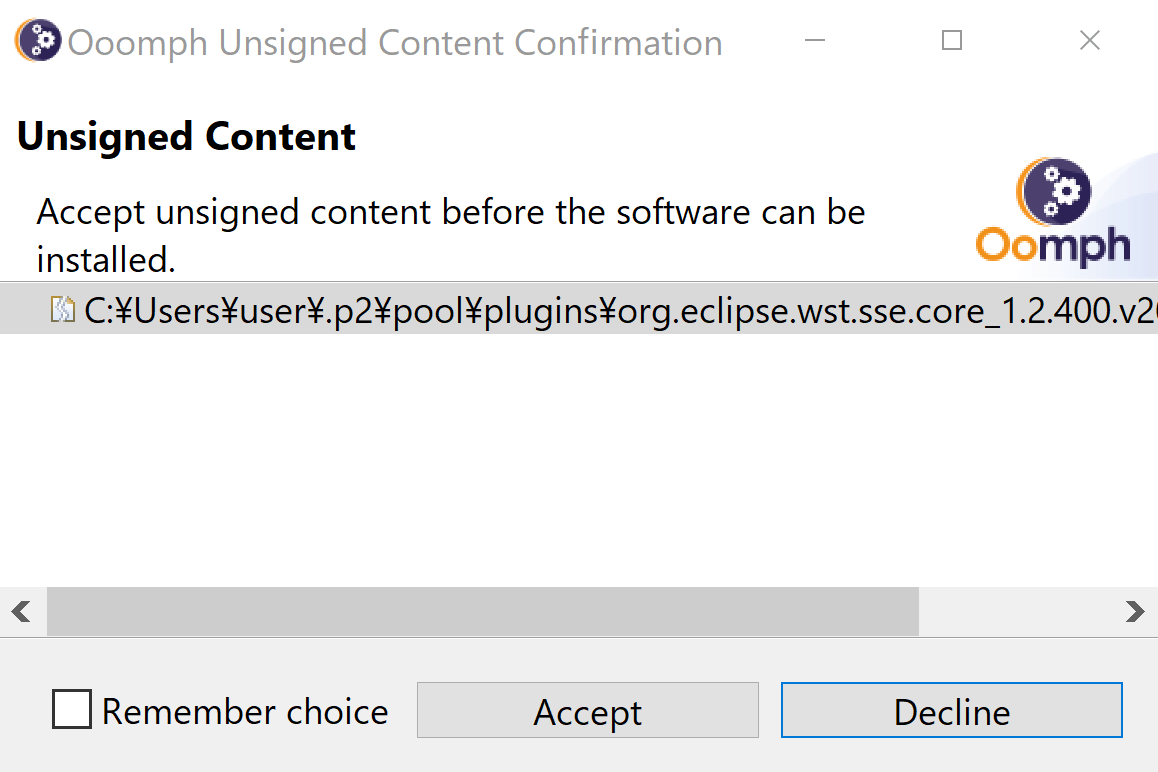The width and height of the screenshot is (1158, 772).
Task: Minimize the Oomph confirmation dialog
Action: 815,41
